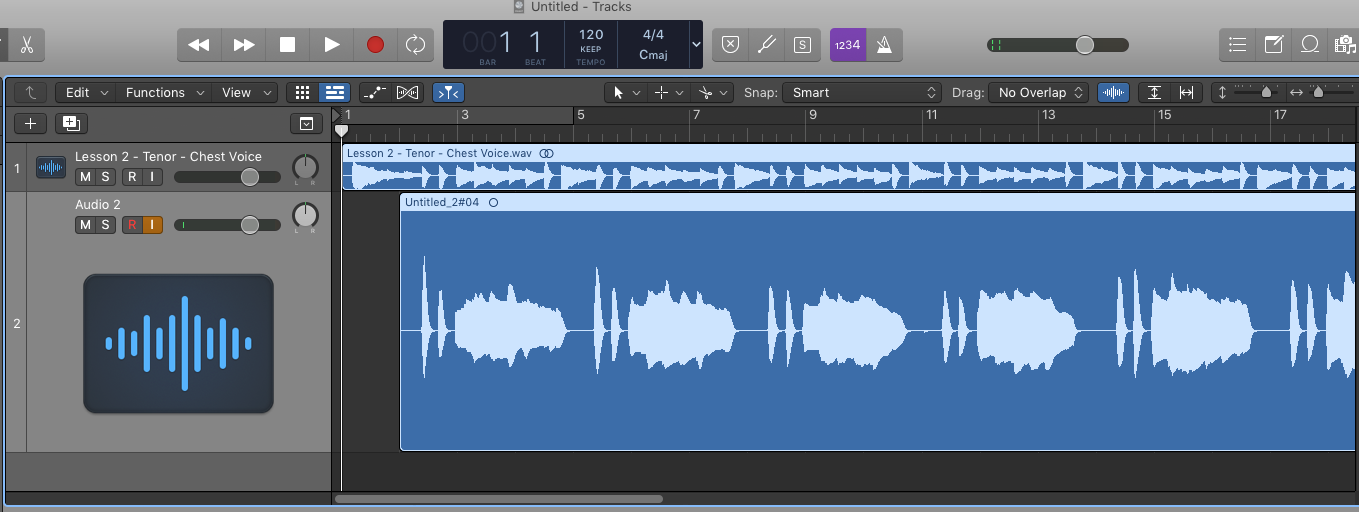Open the scissors editors icon
Viewport: 1359px width, 512px height.
27,45
